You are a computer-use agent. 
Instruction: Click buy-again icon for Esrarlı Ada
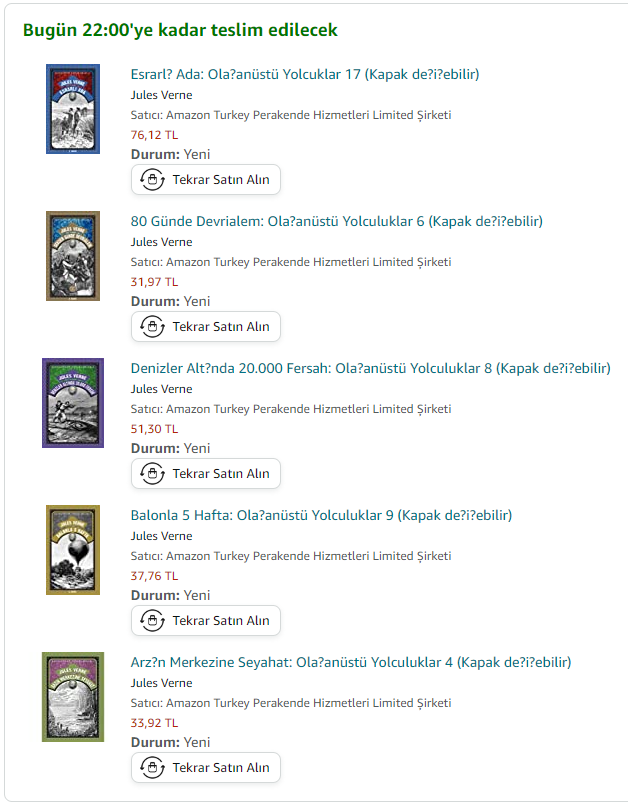(x=152, y=180)
